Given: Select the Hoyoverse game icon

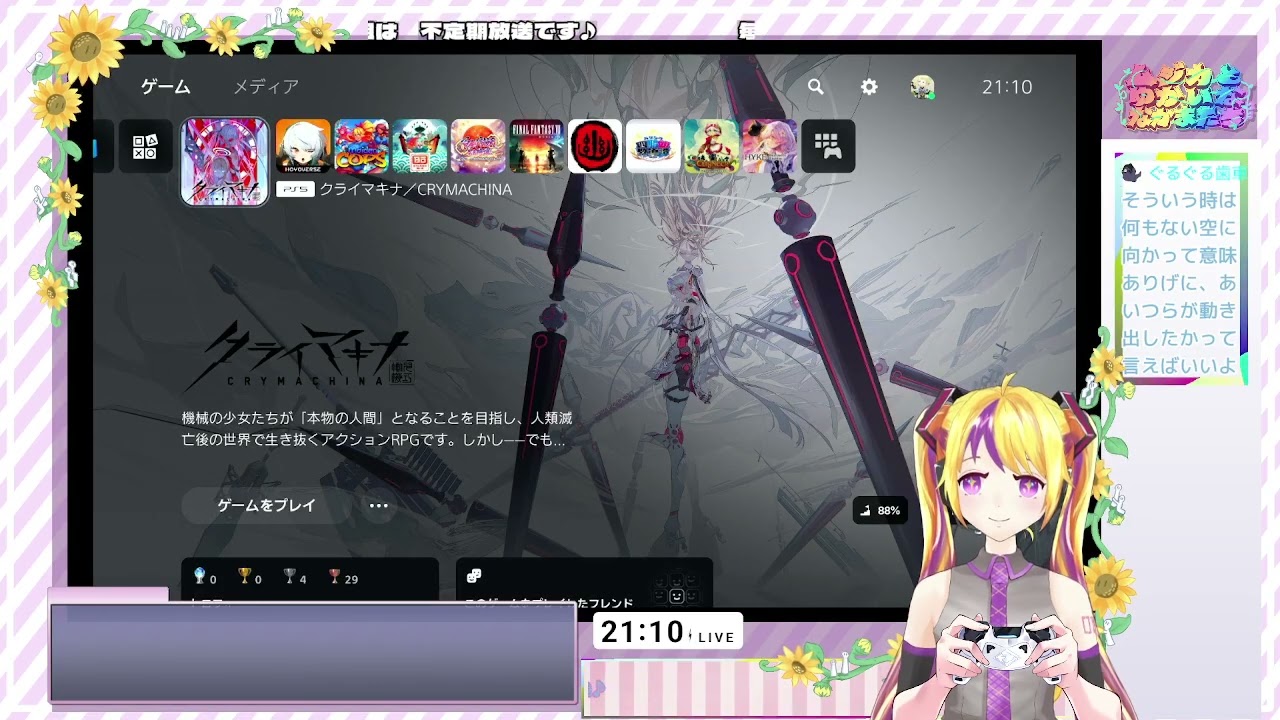Looking at the screenshot, I should click(303, 147).
